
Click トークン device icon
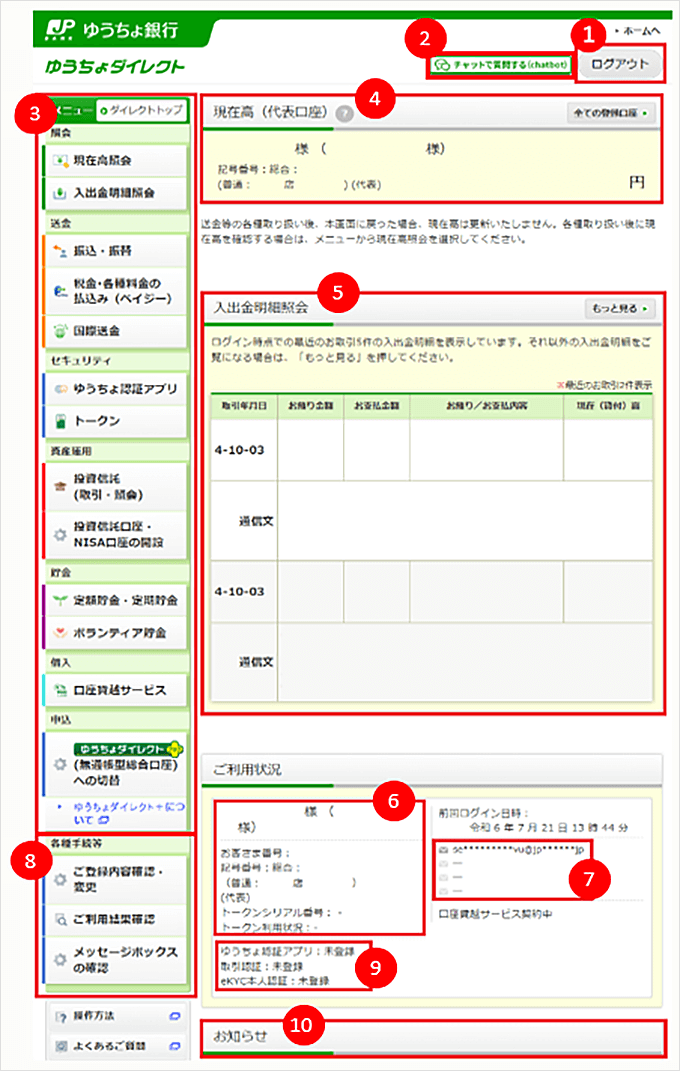coord(61,421)
